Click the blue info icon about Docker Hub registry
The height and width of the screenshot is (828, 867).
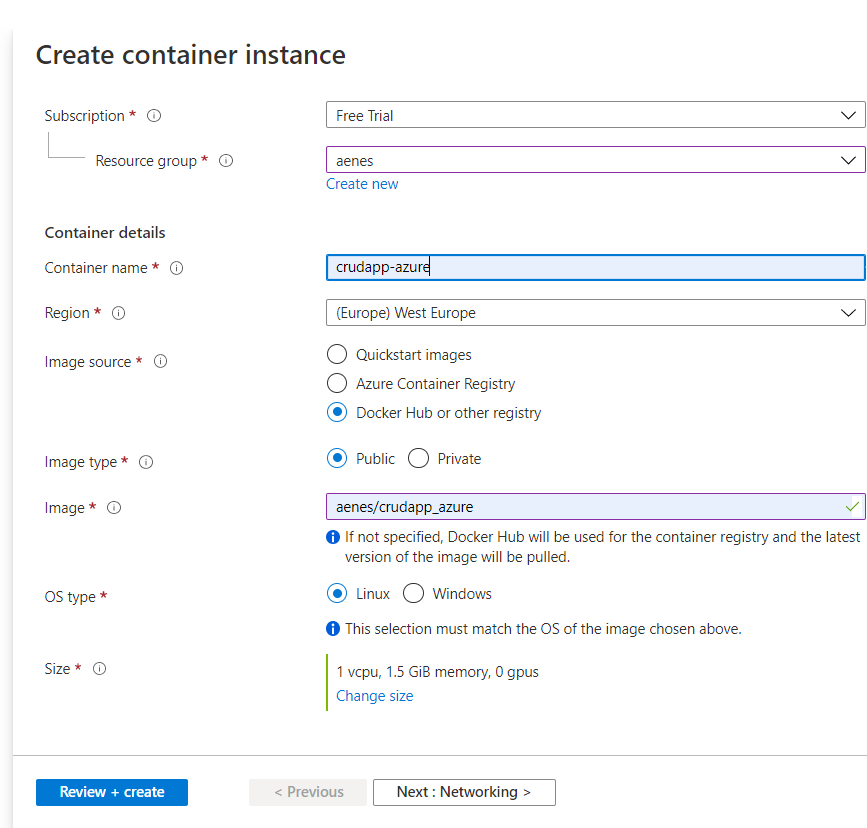click(x=333, y=537)
